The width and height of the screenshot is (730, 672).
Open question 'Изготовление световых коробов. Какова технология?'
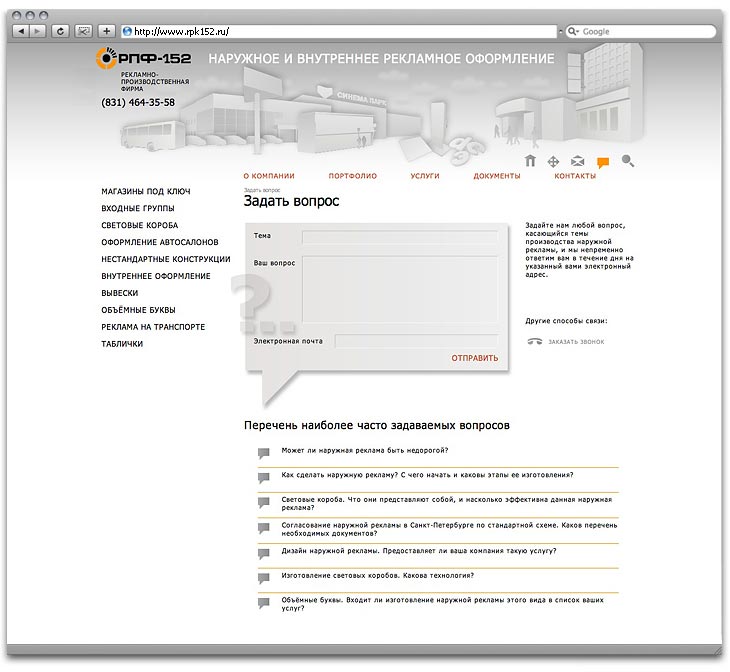click(x=378, y=575)
